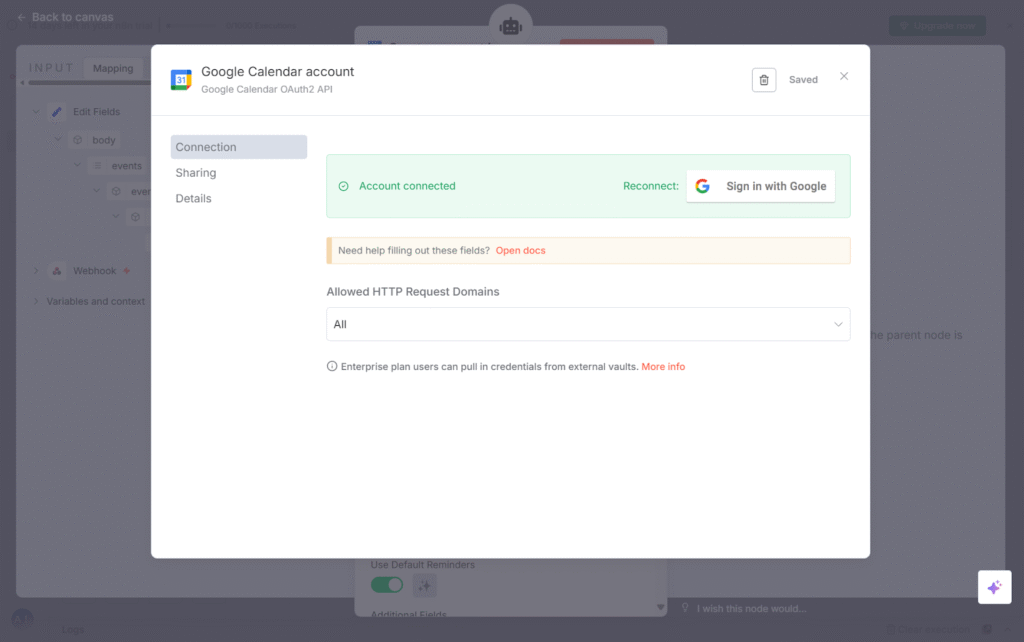The width and height of the screenshot is (1024, 642).
Task: Open the Details tab
Action: click(x=194, y=199)
